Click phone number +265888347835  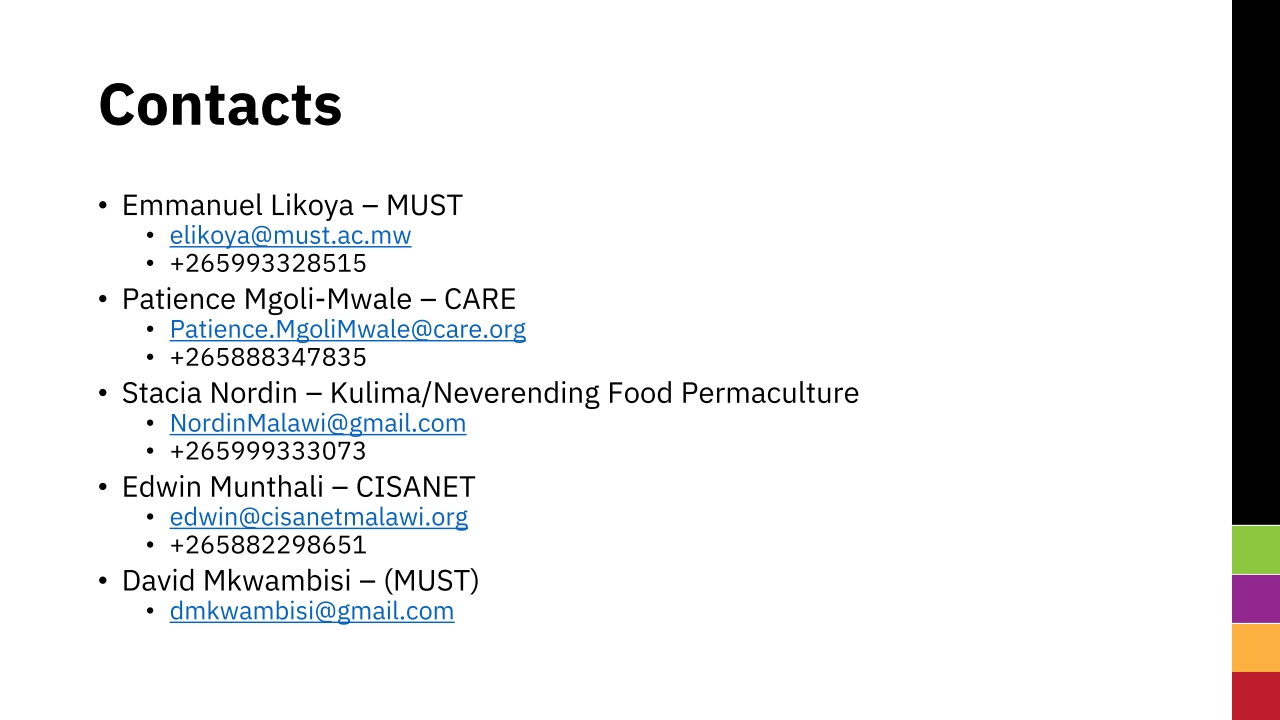268,358
